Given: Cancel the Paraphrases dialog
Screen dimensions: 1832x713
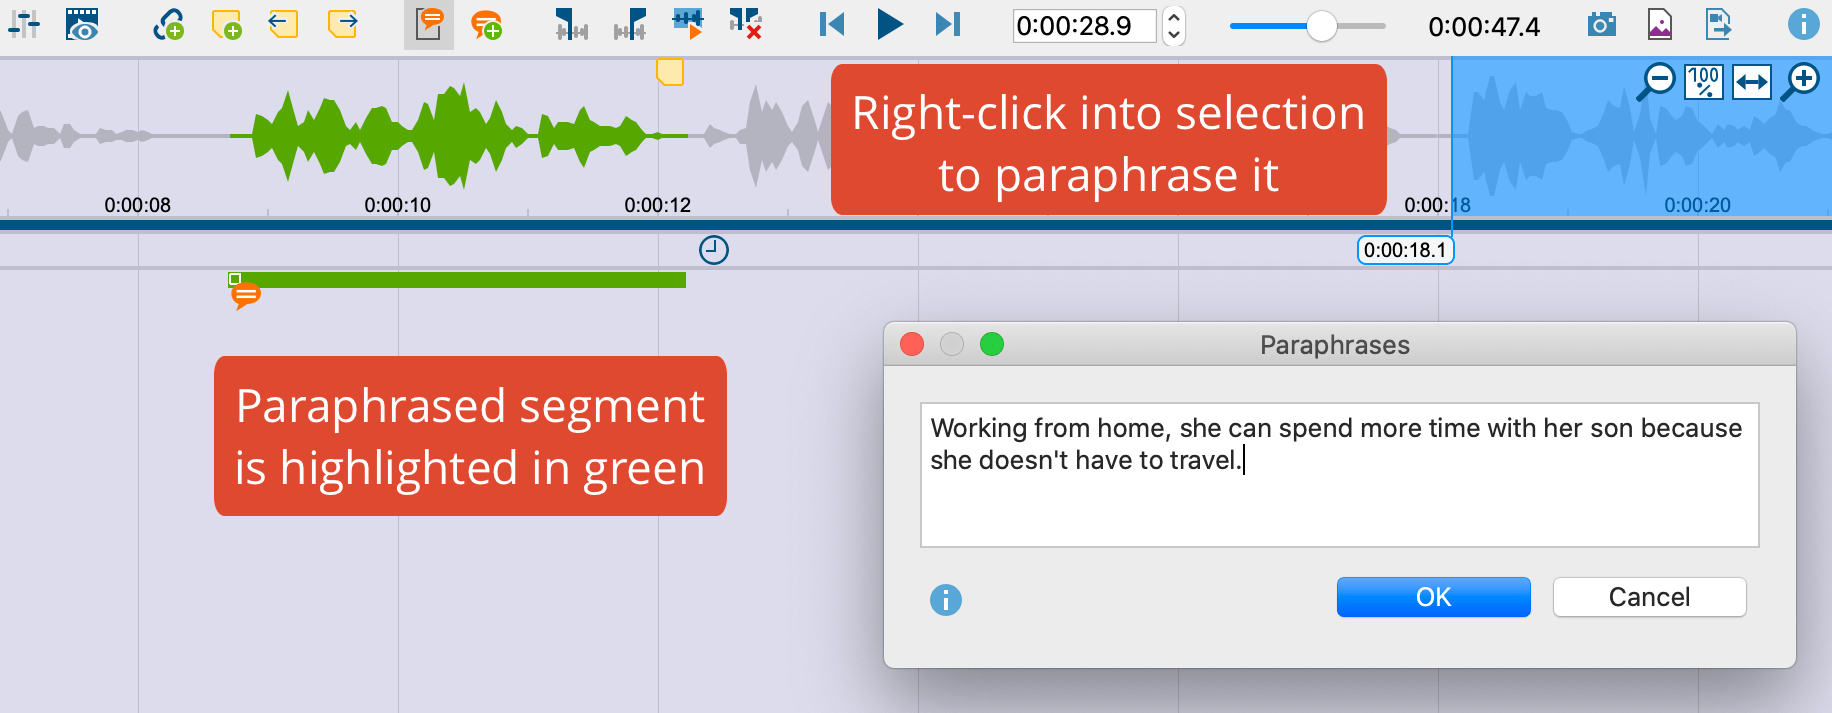Looking at the screenshot, I should point(1649,597).
